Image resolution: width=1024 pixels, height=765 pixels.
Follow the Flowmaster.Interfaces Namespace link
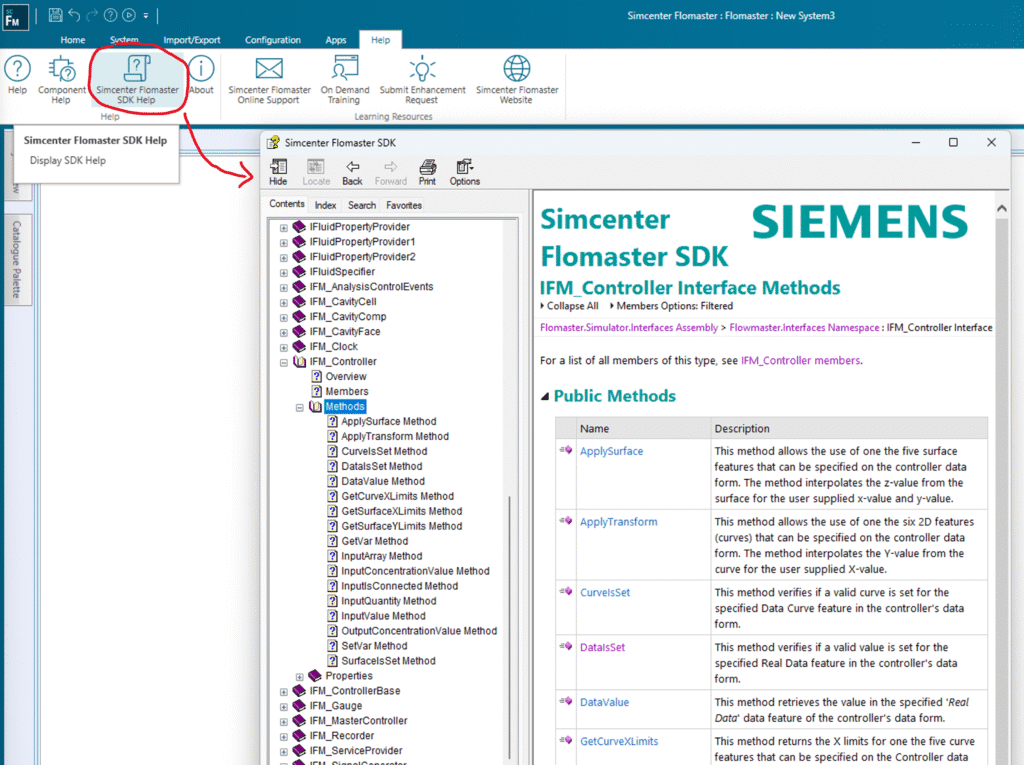[805, 327]
